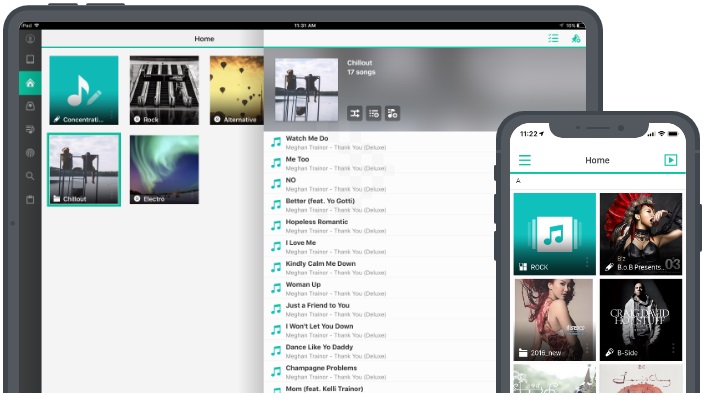The height and width of the screenshot is (395, 706).
Task: Click the add-music button beside the list-view button
Action: 392,113
